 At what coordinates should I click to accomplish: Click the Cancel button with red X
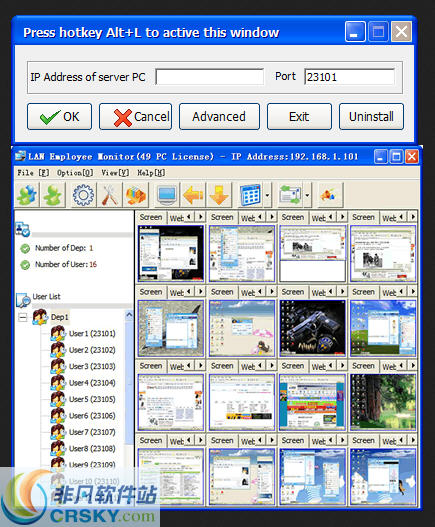(x=135, y=117)
